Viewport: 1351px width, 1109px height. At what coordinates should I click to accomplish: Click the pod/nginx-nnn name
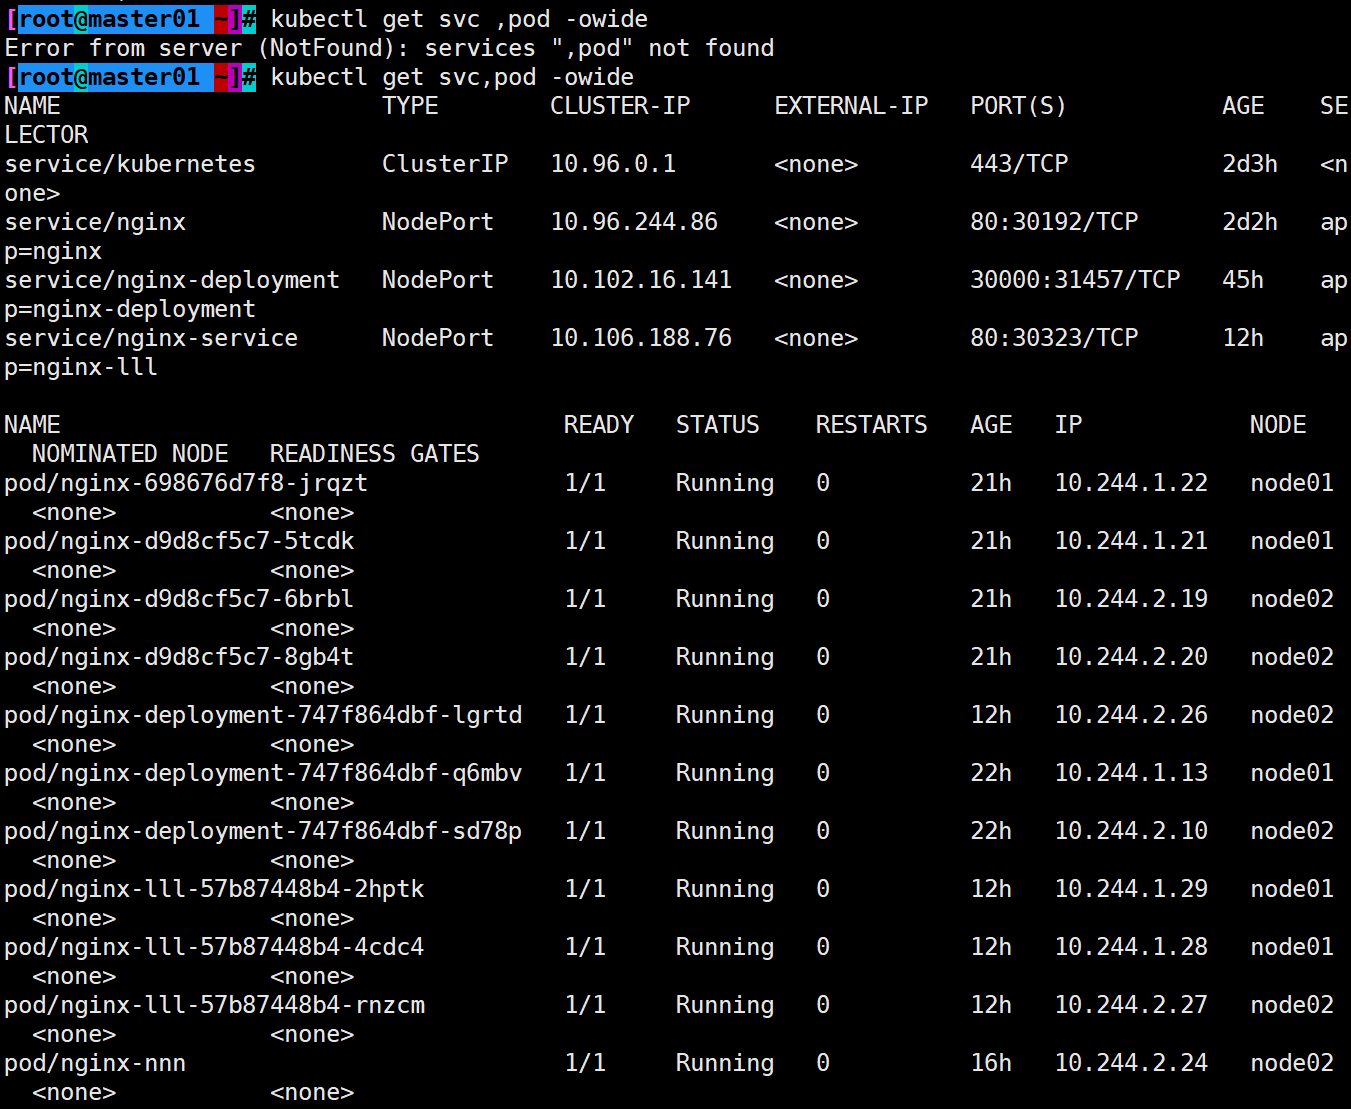(x=95, y=1063)
